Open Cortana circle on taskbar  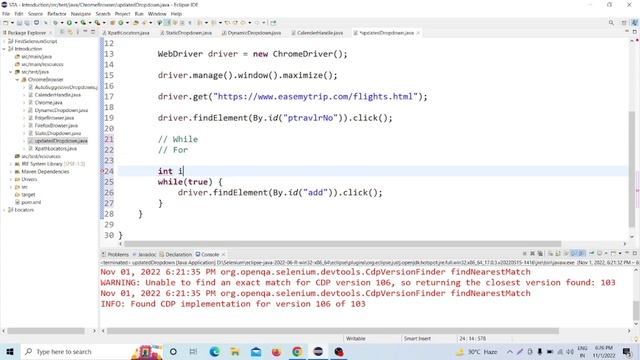pos(173,351)
